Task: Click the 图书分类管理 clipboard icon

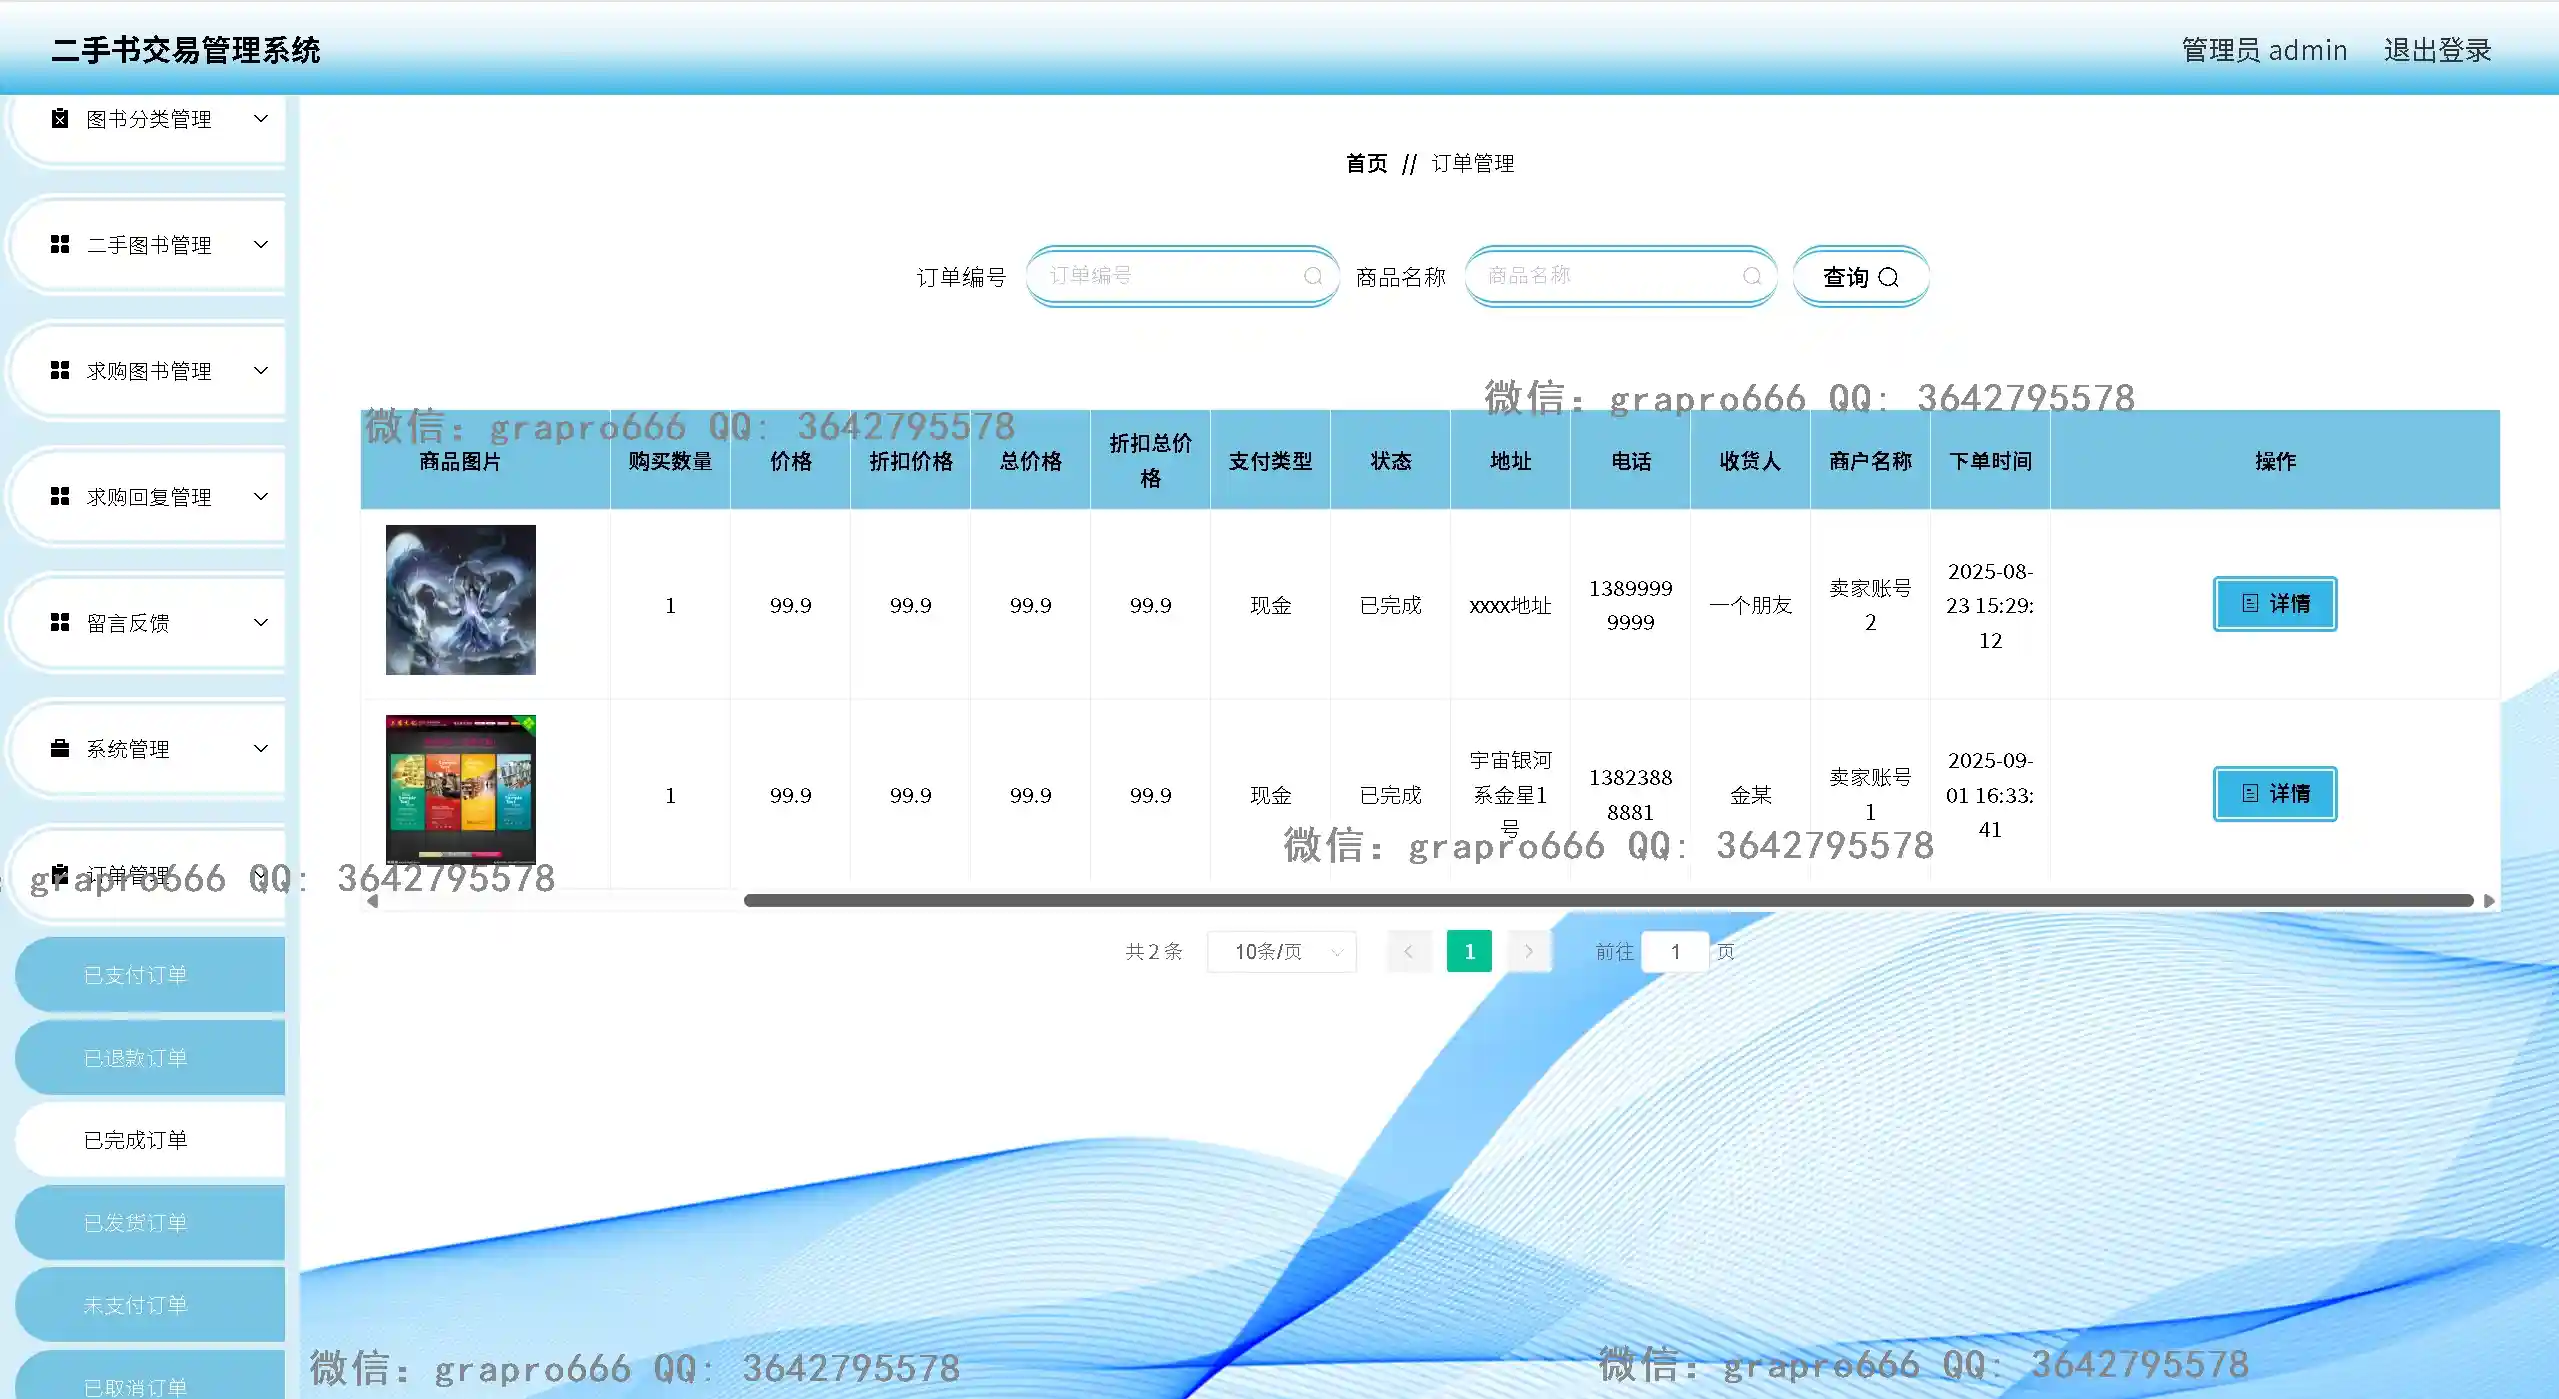Action: click(60, 119)
